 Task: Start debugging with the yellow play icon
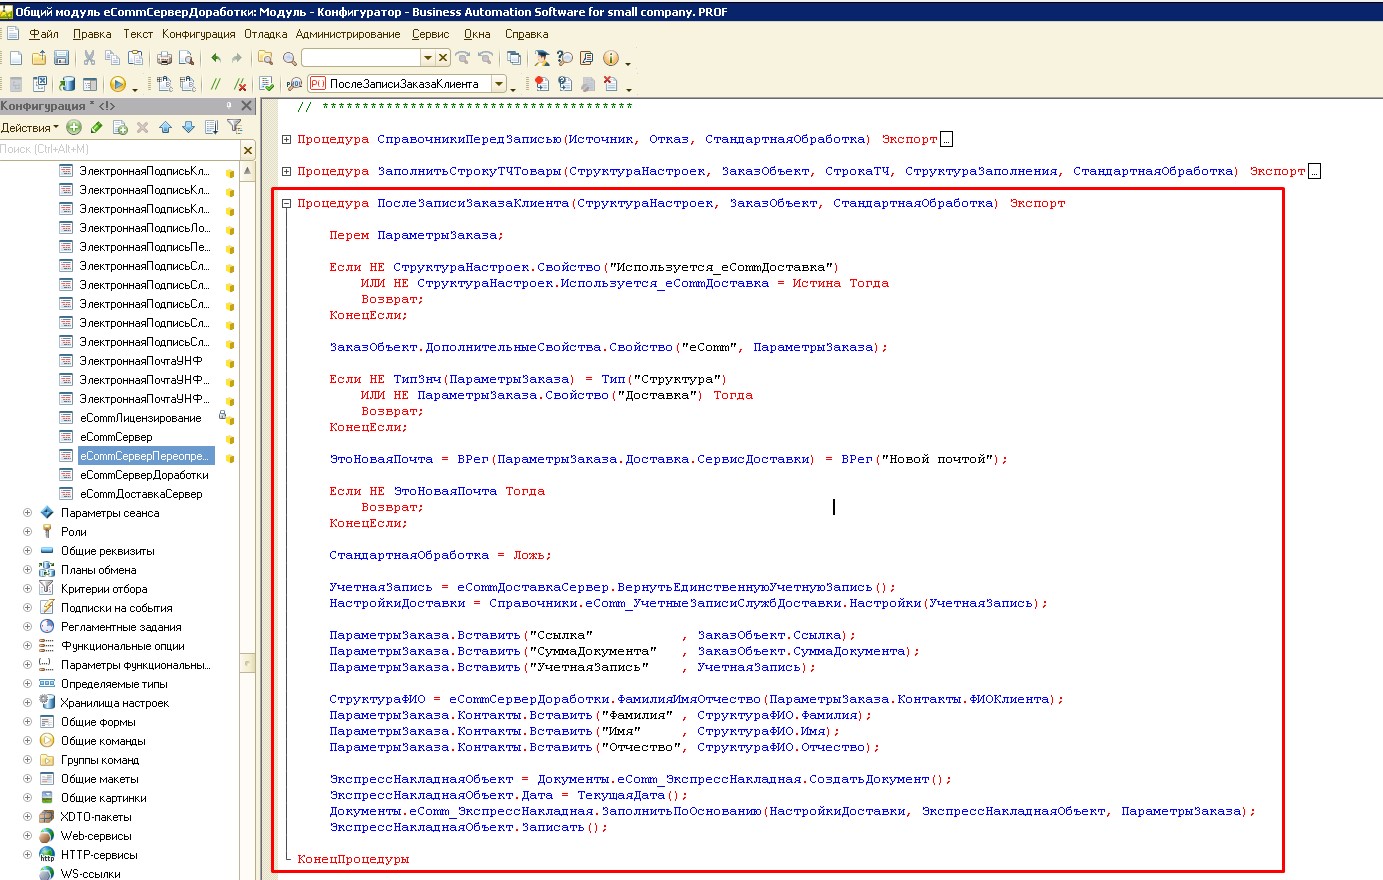point(118,84)
